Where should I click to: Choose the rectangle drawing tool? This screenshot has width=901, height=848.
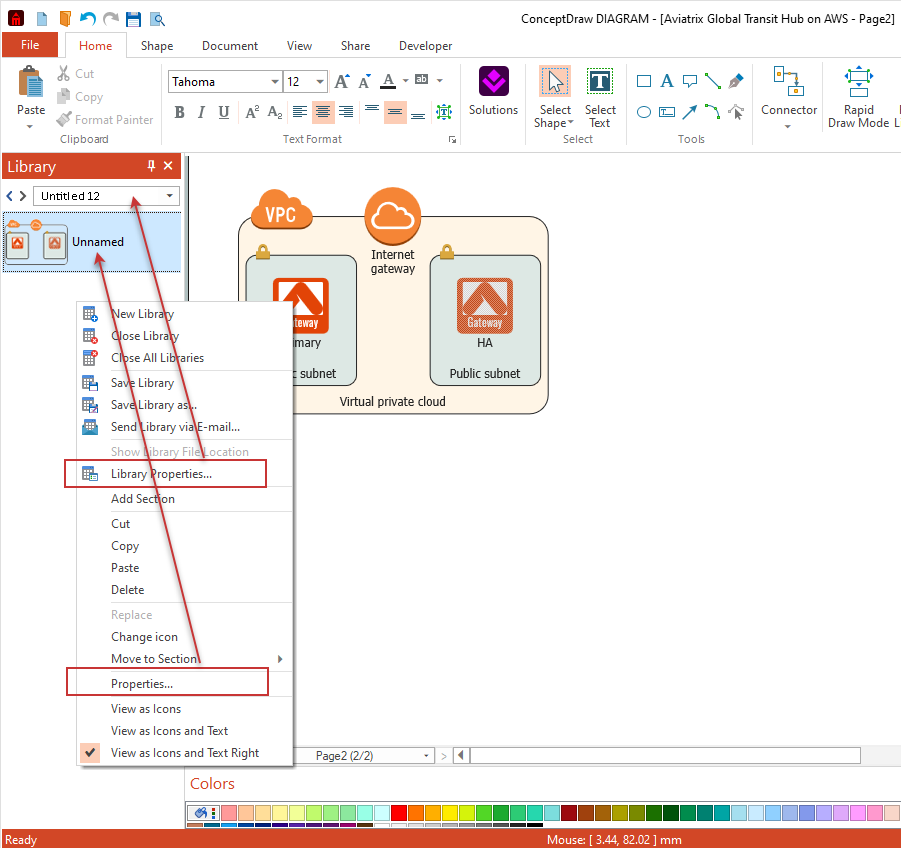pos(644,81)
